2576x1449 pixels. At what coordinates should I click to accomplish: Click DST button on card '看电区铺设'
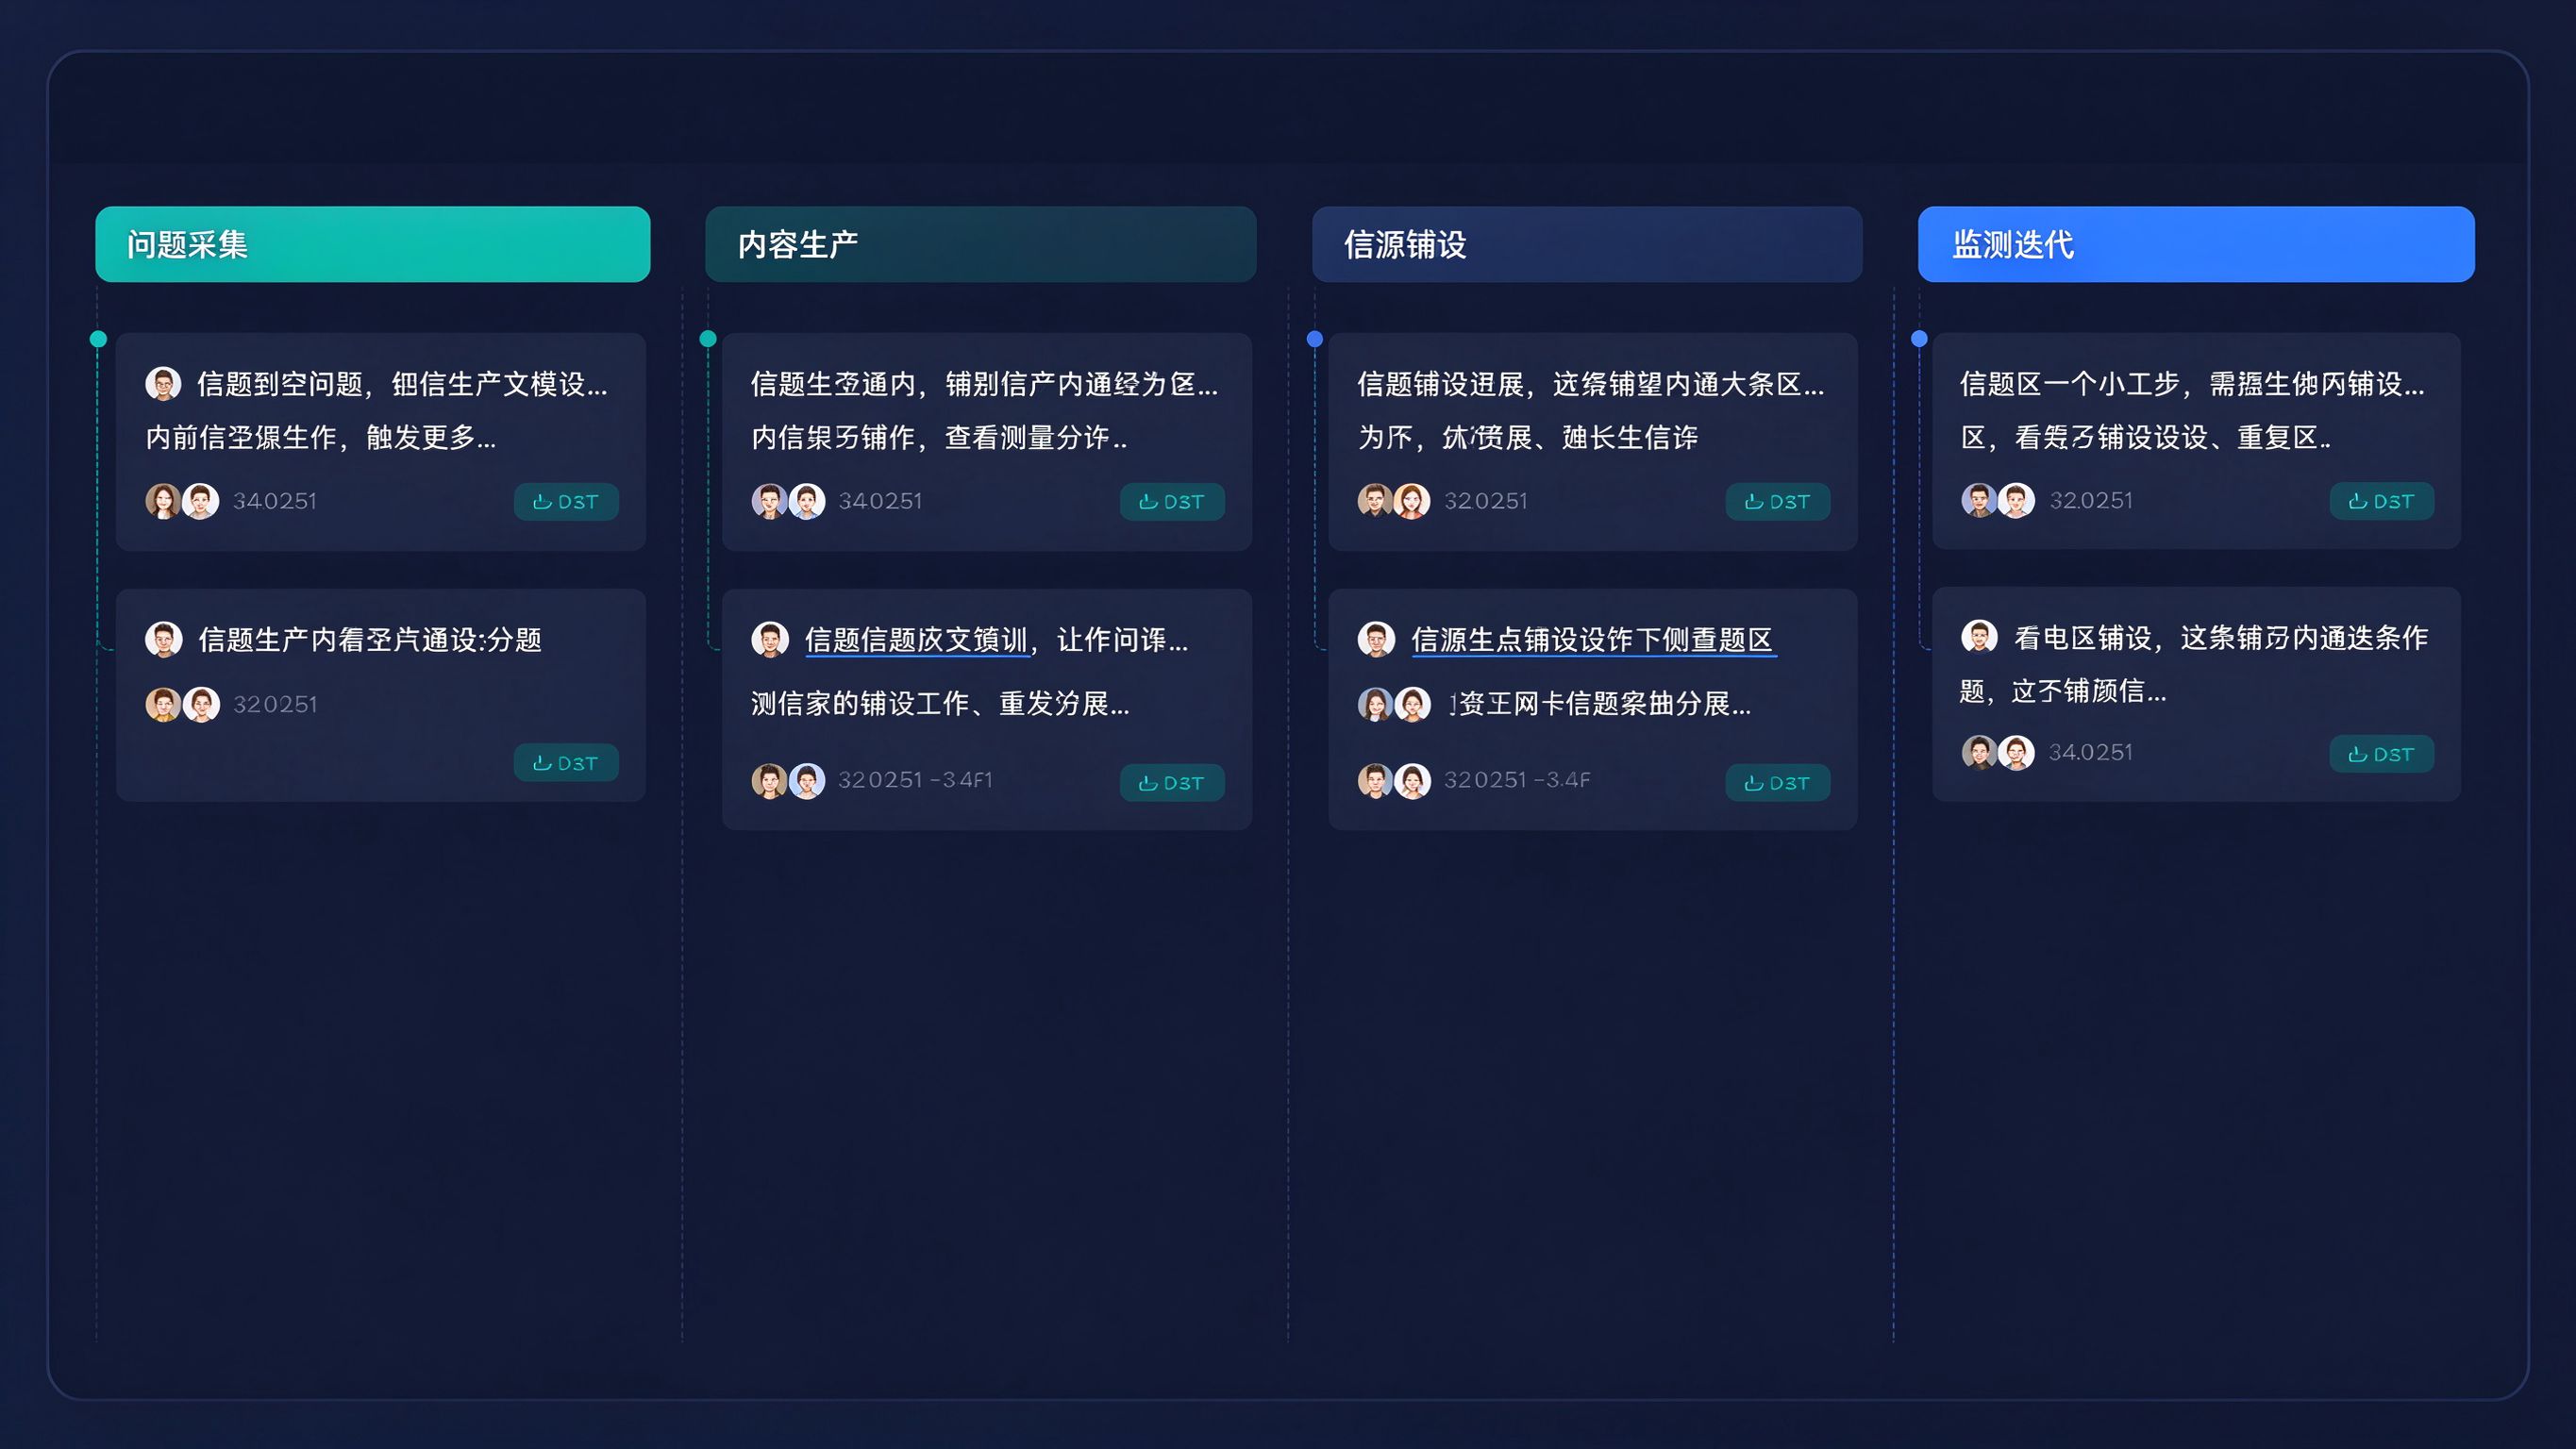[x=2382, y=754]
